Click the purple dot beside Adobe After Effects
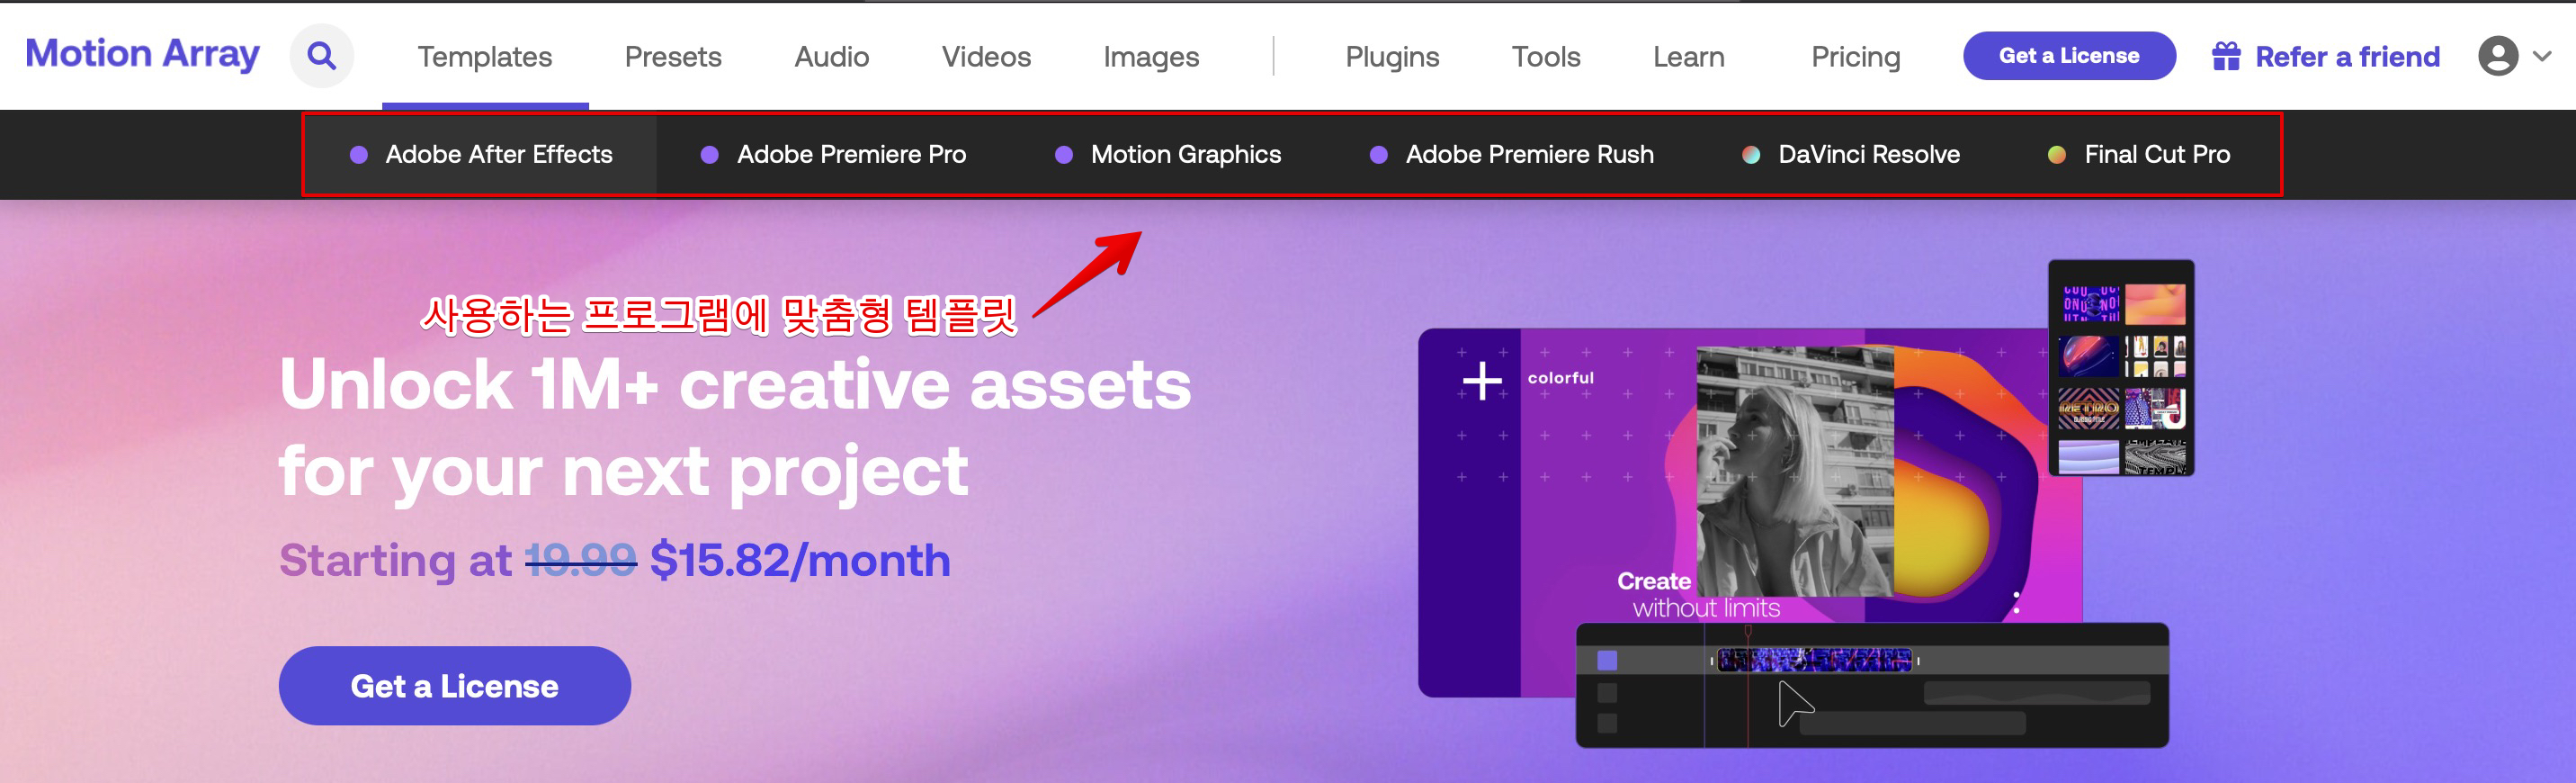The image size is (2576, 783). coord(359,155)
